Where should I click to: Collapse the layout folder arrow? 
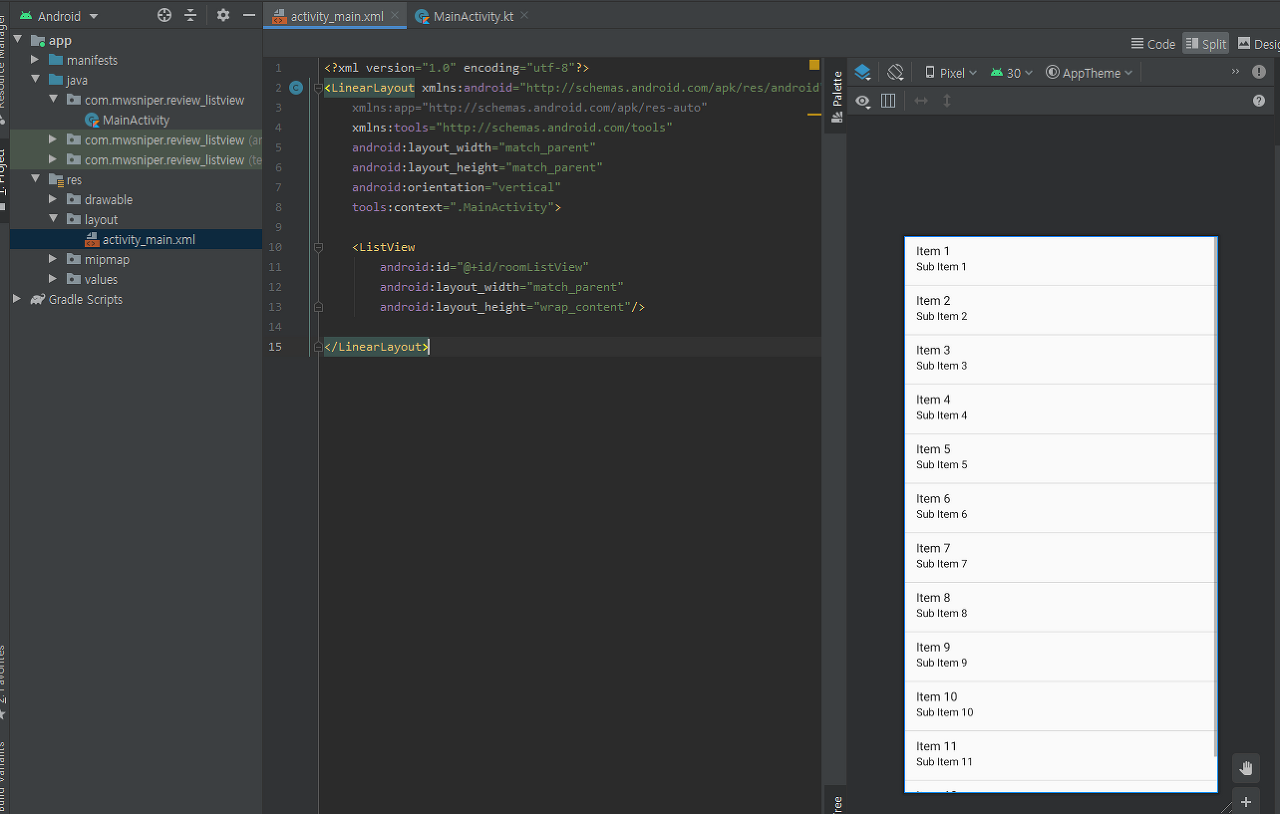coord(53,219)
